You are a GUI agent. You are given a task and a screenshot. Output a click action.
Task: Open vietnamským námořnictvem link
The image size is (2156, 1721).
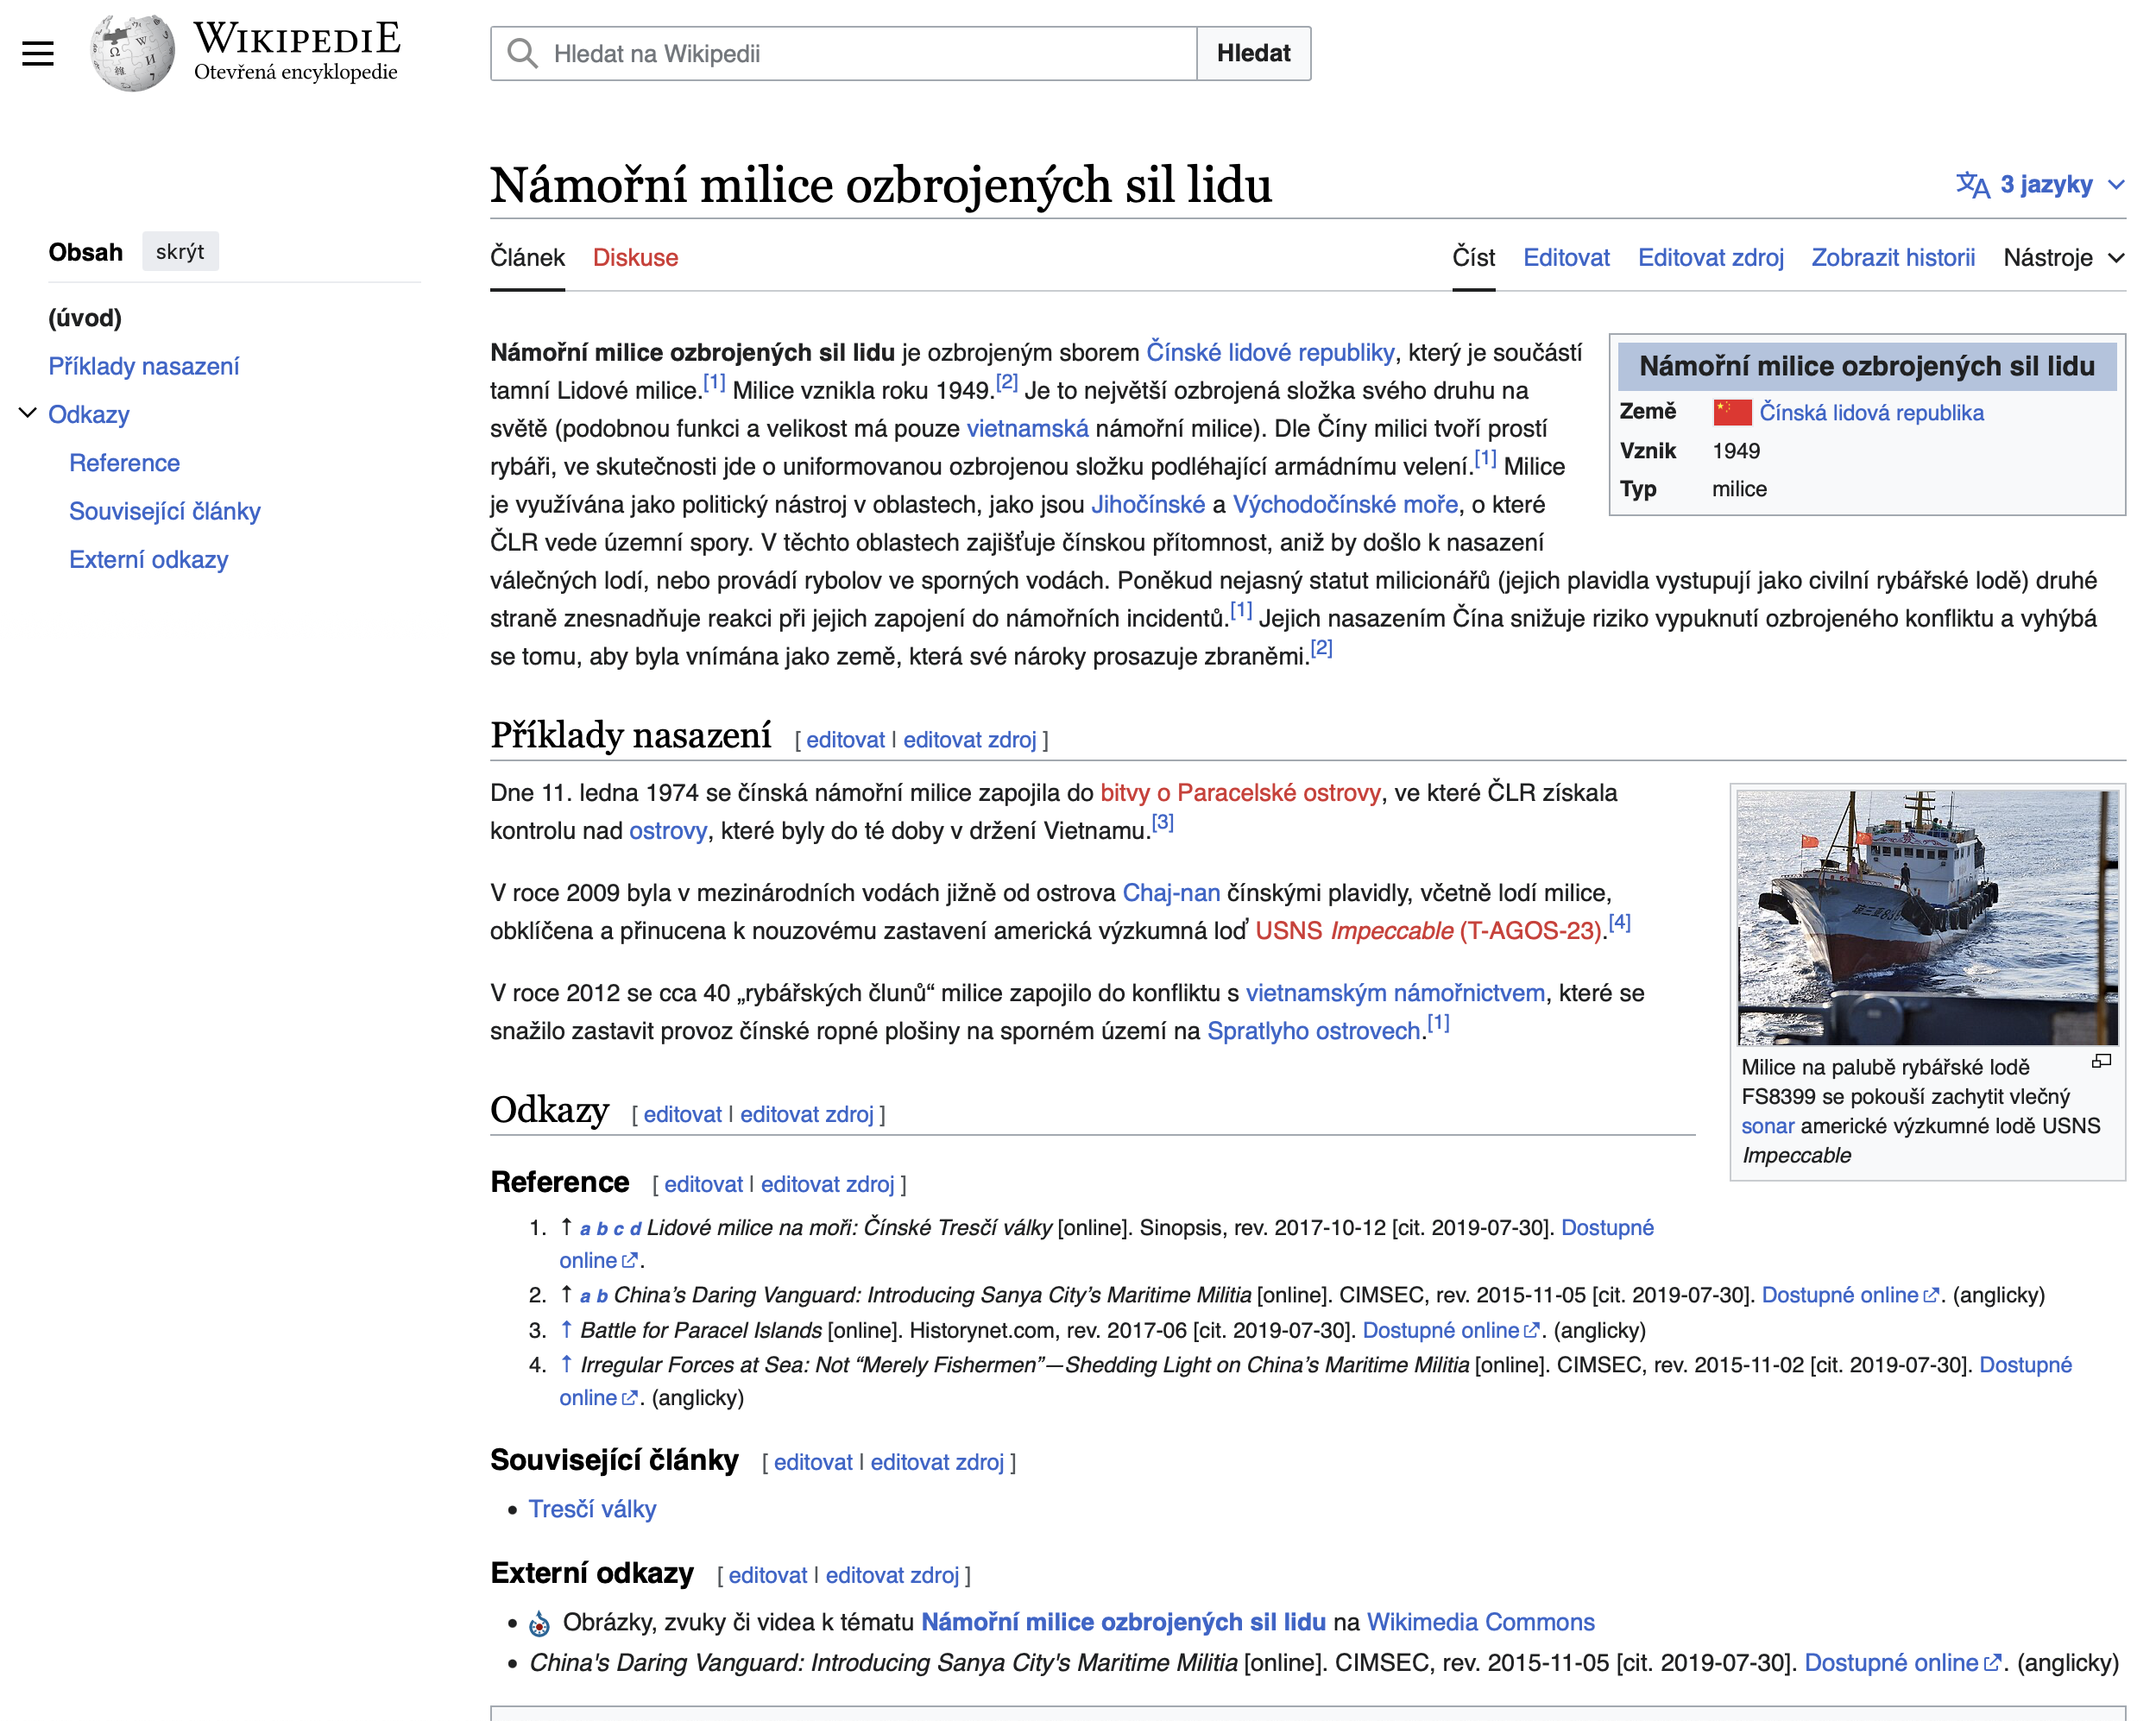click(x=1395, y=993)
